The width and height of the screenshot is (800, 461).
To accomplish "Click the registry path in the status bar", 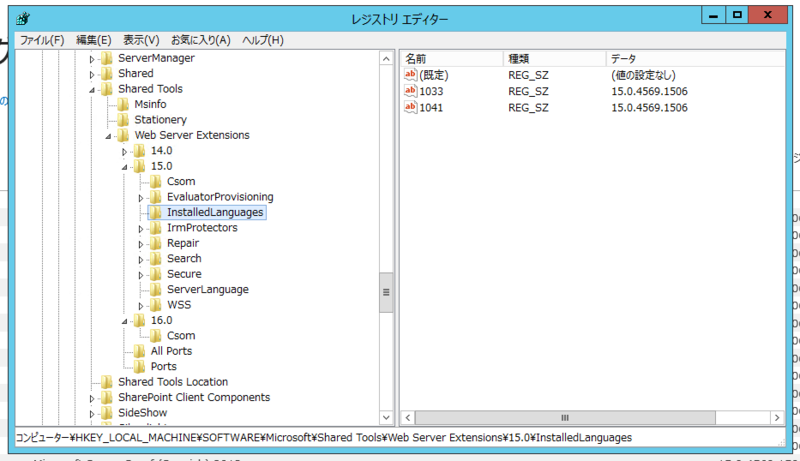I will pyautogui.click(x=324, y=438).
